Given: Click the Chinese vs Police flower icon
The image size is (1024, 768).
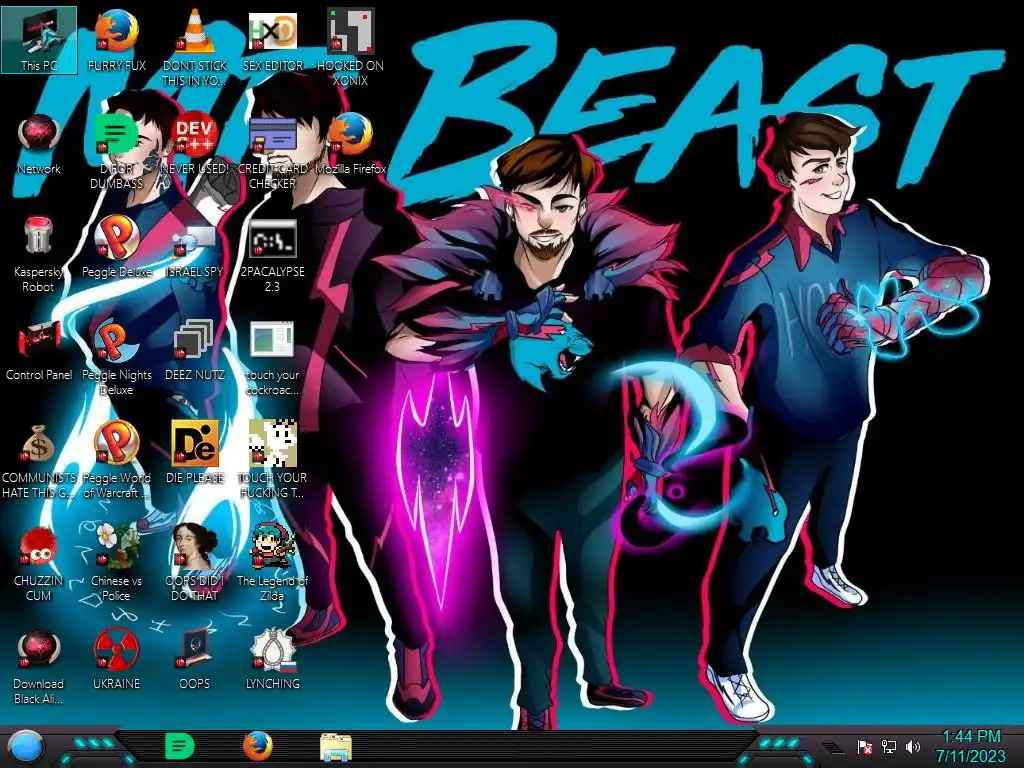Looking at the screenshot, I should (116, 563).
